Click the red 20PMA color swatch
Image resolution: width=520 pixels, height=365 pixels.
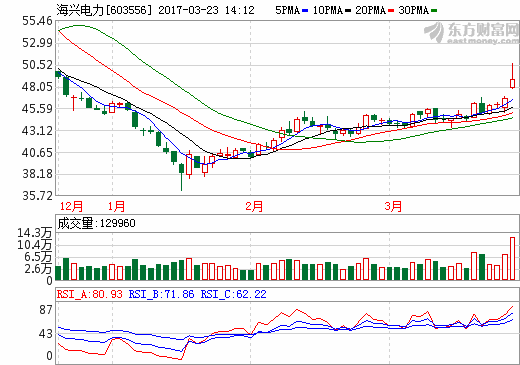[391, 11]
